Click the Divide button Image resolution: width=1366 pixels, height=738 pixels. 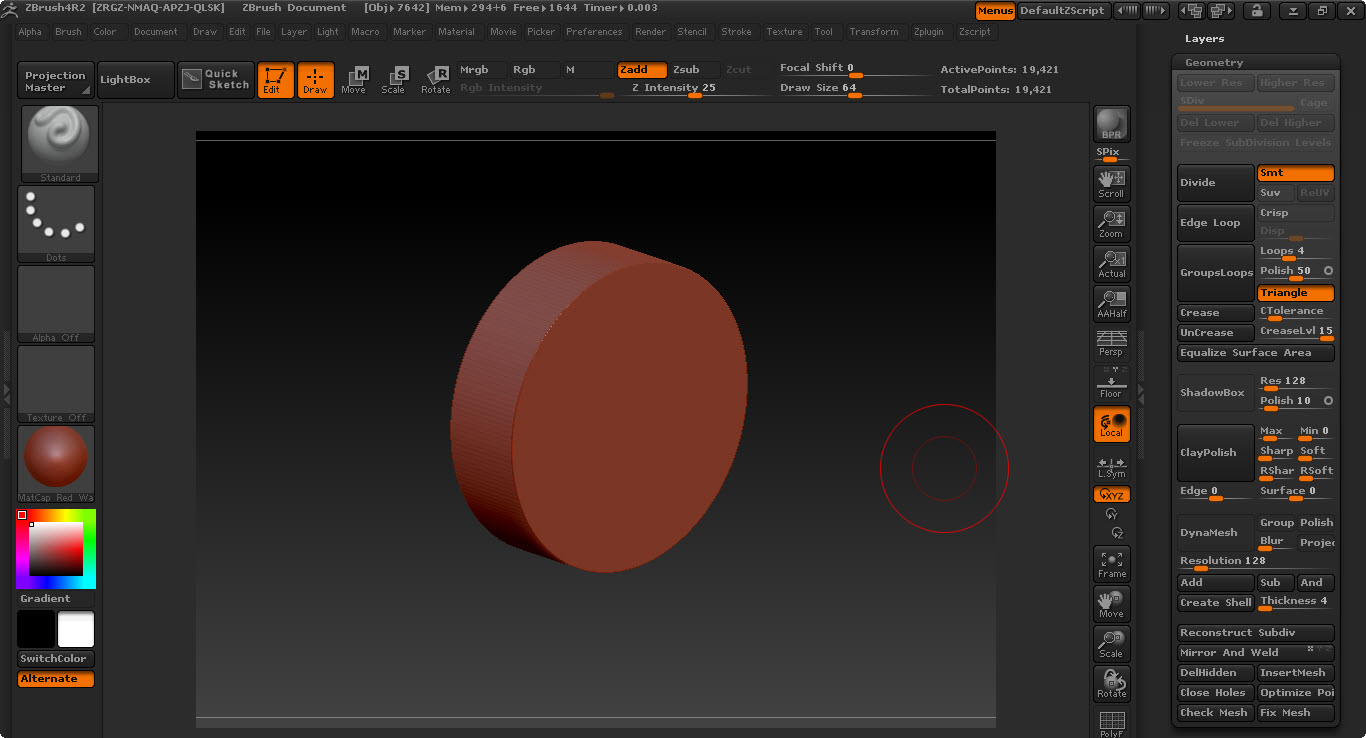(1215, 183)
